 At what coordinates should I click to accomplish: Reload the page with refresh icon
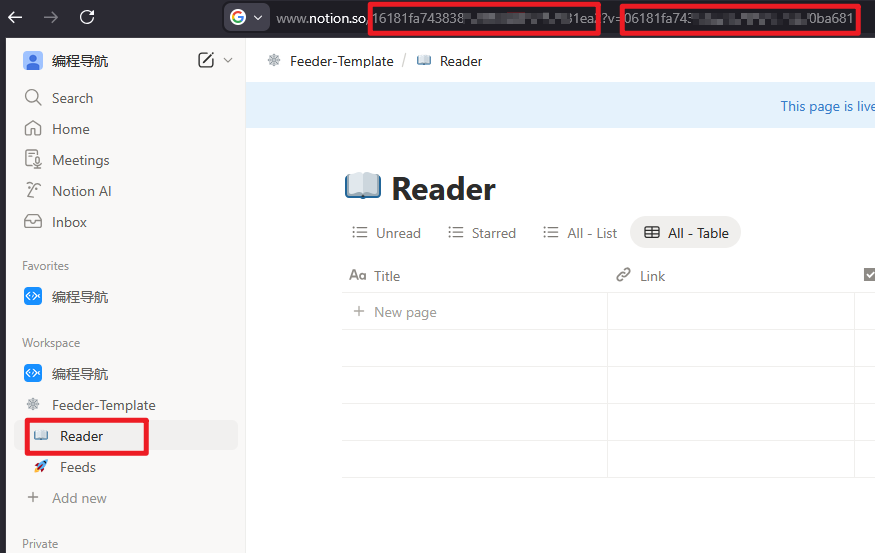tap(87, 17)
